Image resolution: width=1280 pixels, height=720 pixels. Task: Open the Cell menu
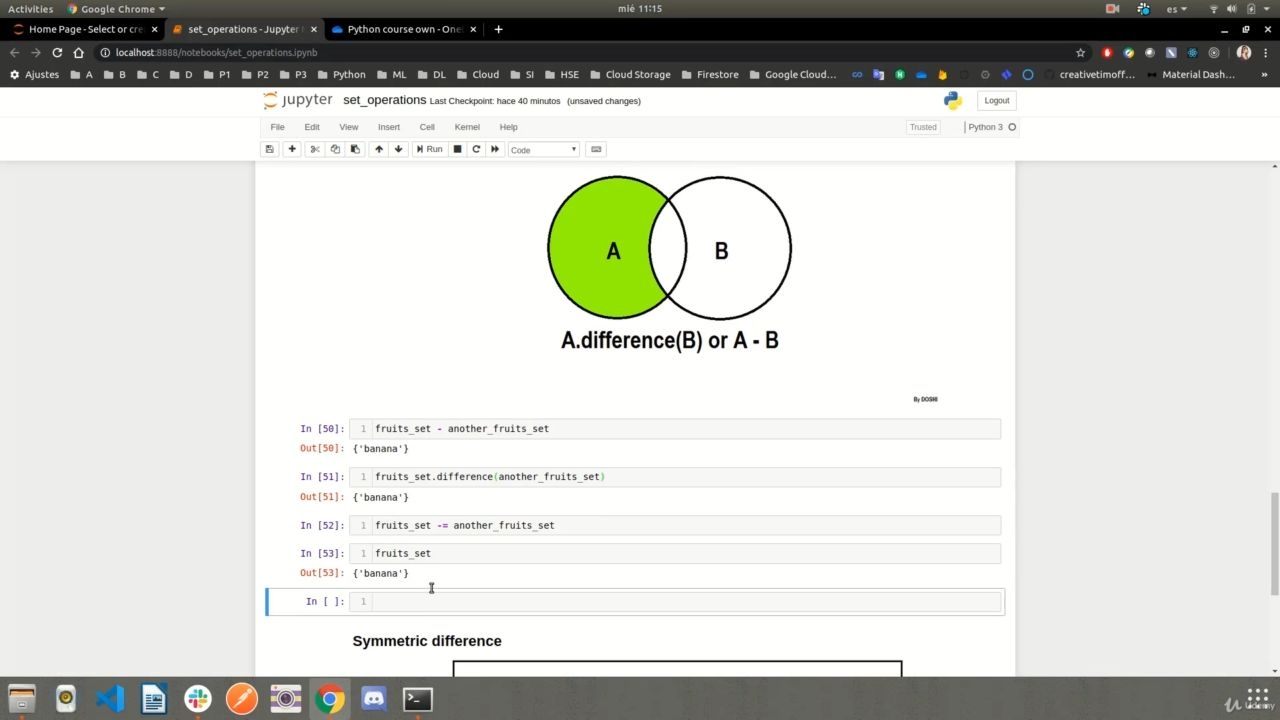[x=427, y=127]
